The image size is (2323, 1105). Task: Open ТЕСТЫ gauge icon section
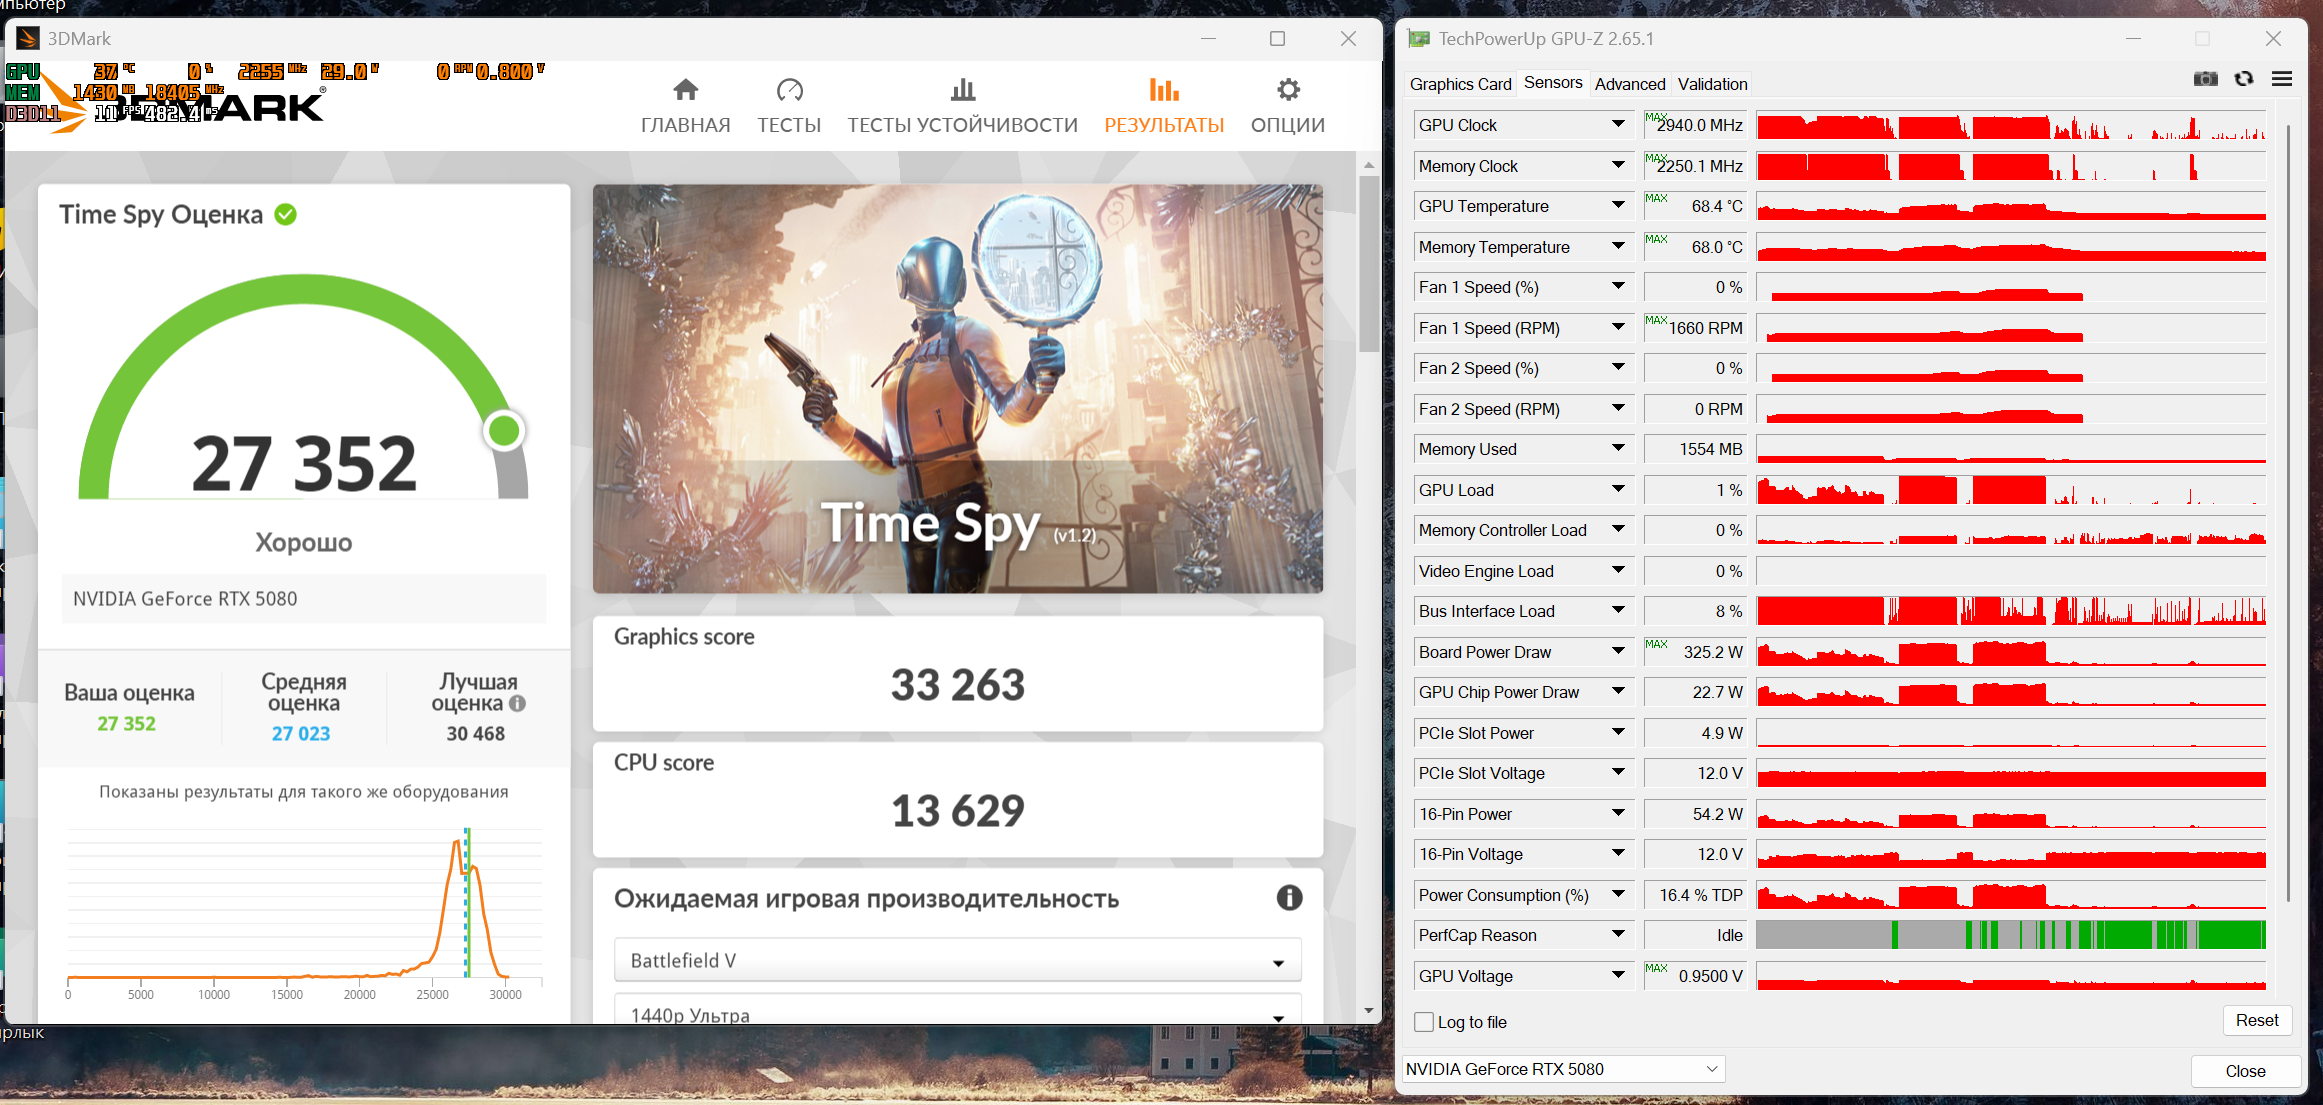pyautogui.click(x=789, y=91)
